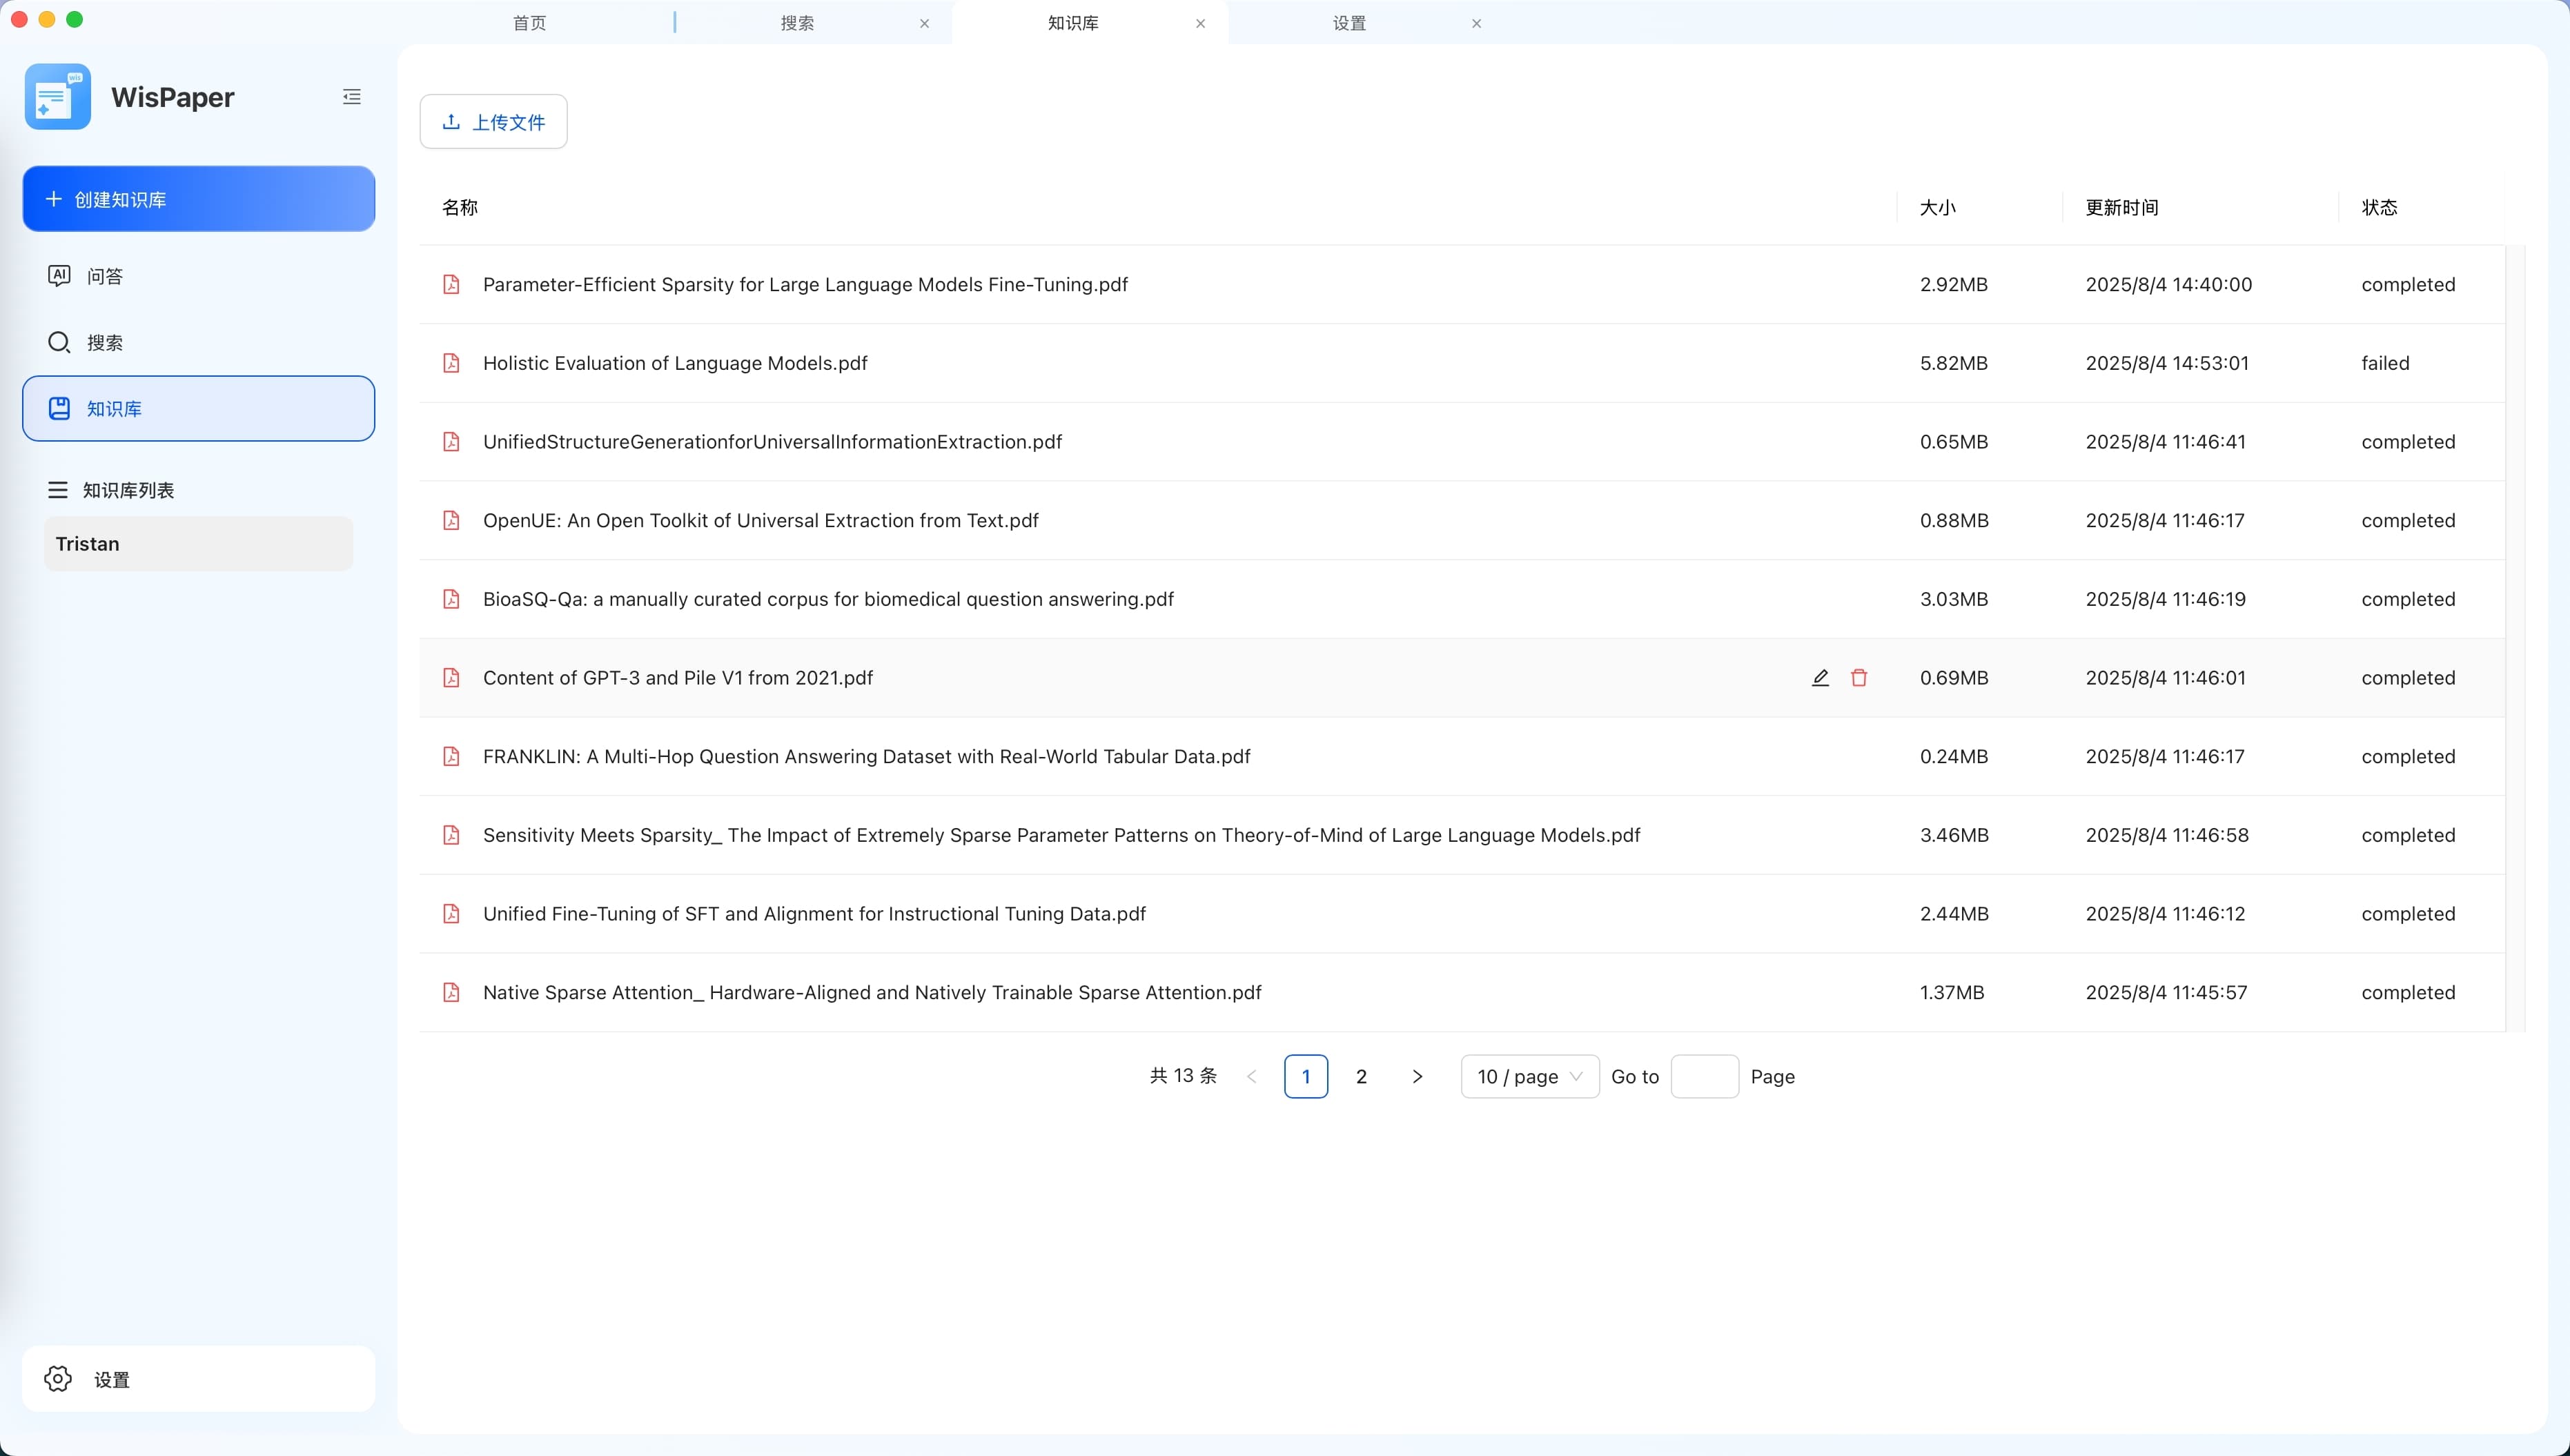Select page 2 in pagination

[1361, 1077]
